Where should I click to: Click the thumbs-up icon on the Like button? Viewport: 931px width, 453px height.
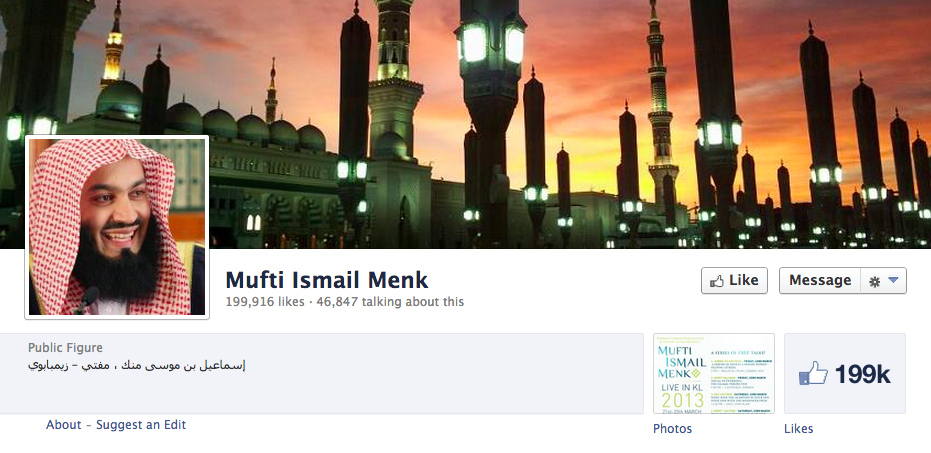(717, 281)
